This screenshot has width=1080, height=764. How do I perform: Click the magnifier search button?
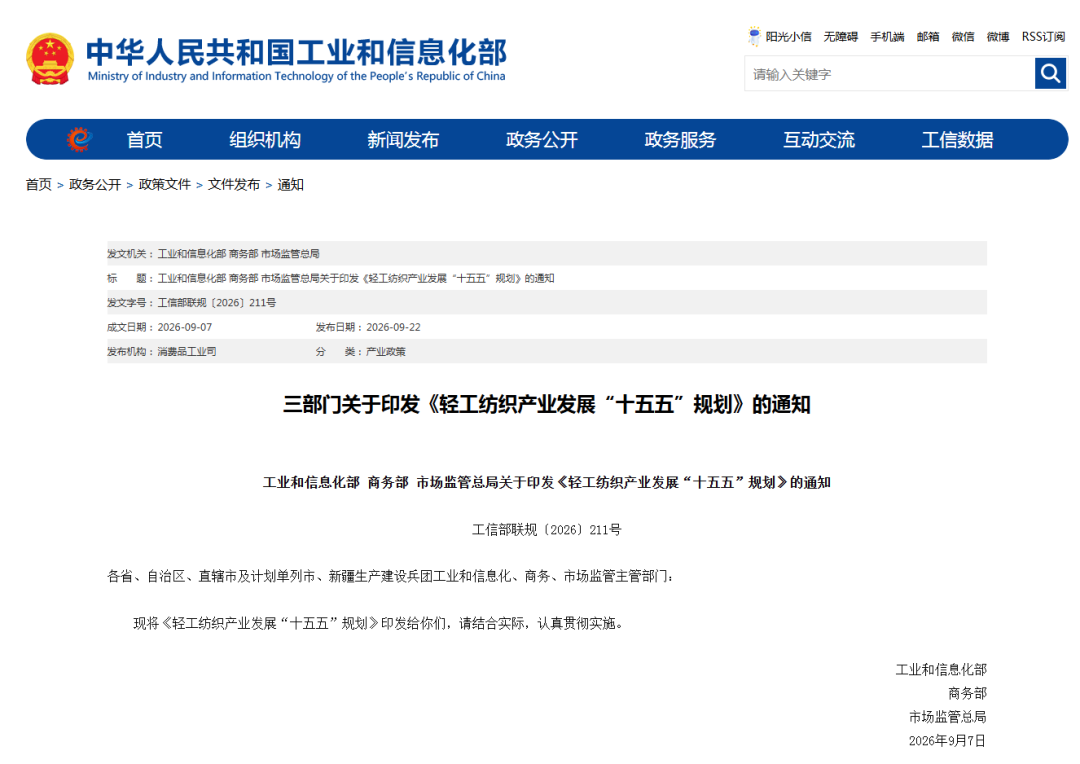coord(1050,73)
